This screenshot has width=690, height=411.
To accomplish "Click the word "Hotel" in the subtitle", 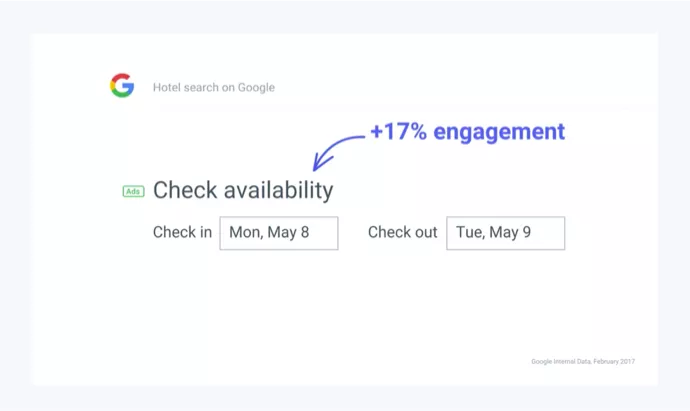I will coord(166,88).
